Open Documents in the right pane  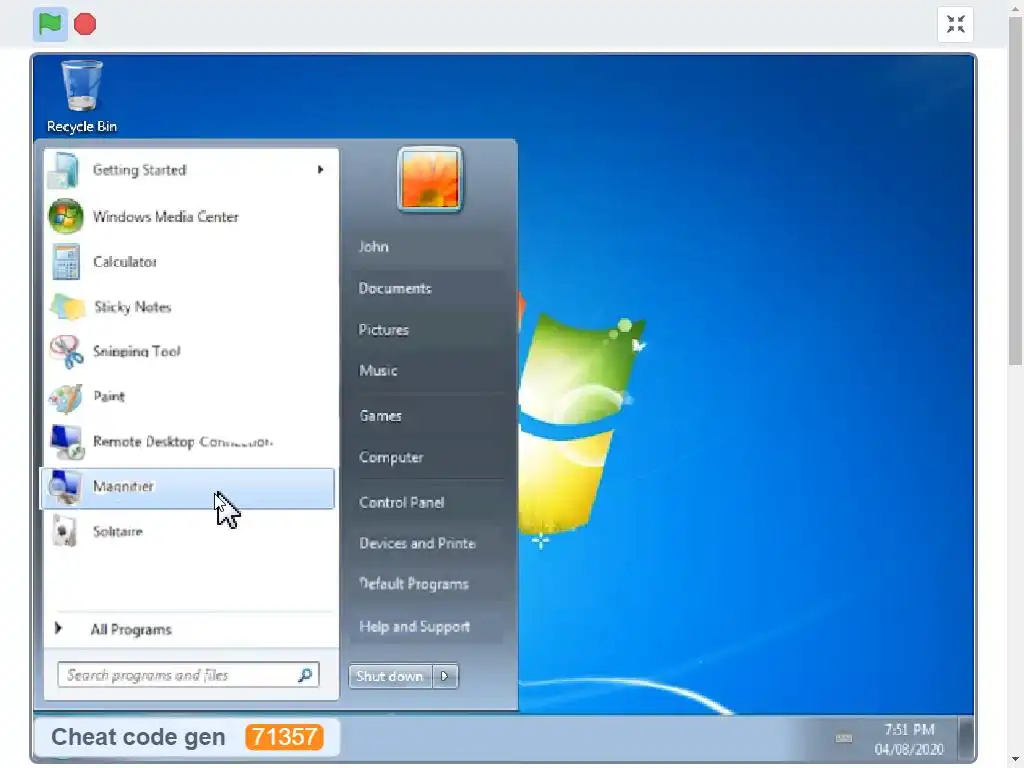pyautogui.click(x=395, y=289)
